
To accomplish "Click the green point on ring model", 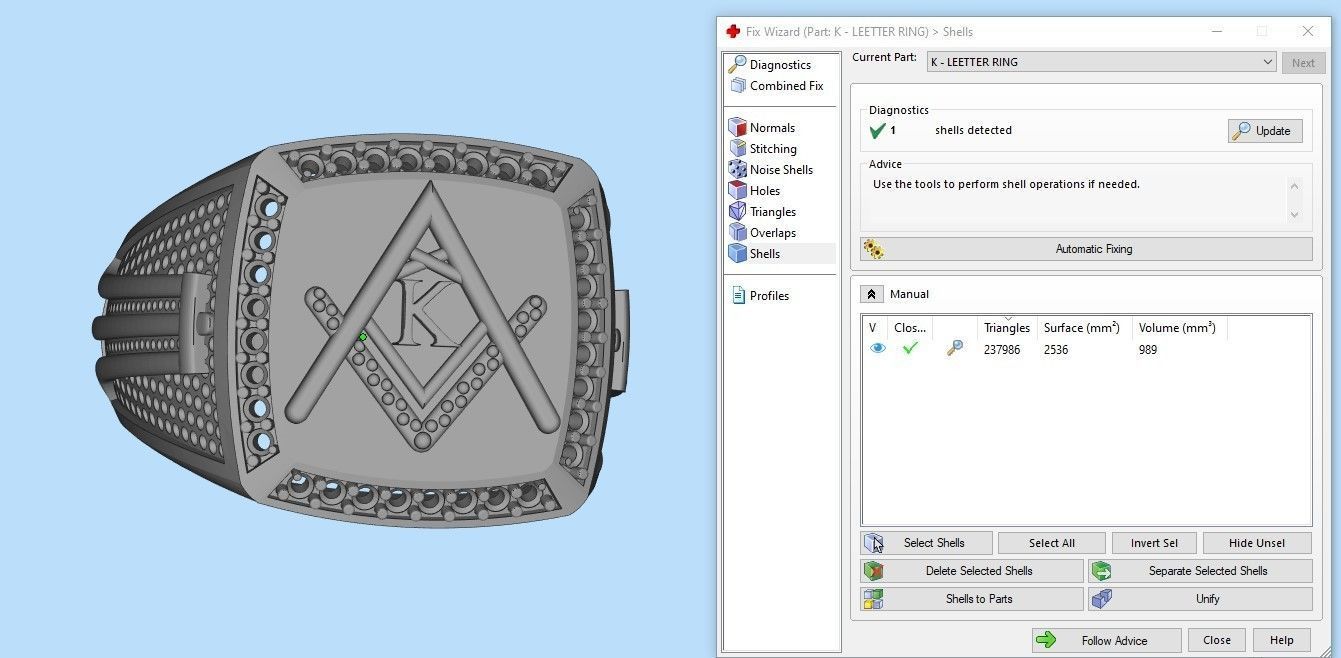I will [x=363, y=337].
